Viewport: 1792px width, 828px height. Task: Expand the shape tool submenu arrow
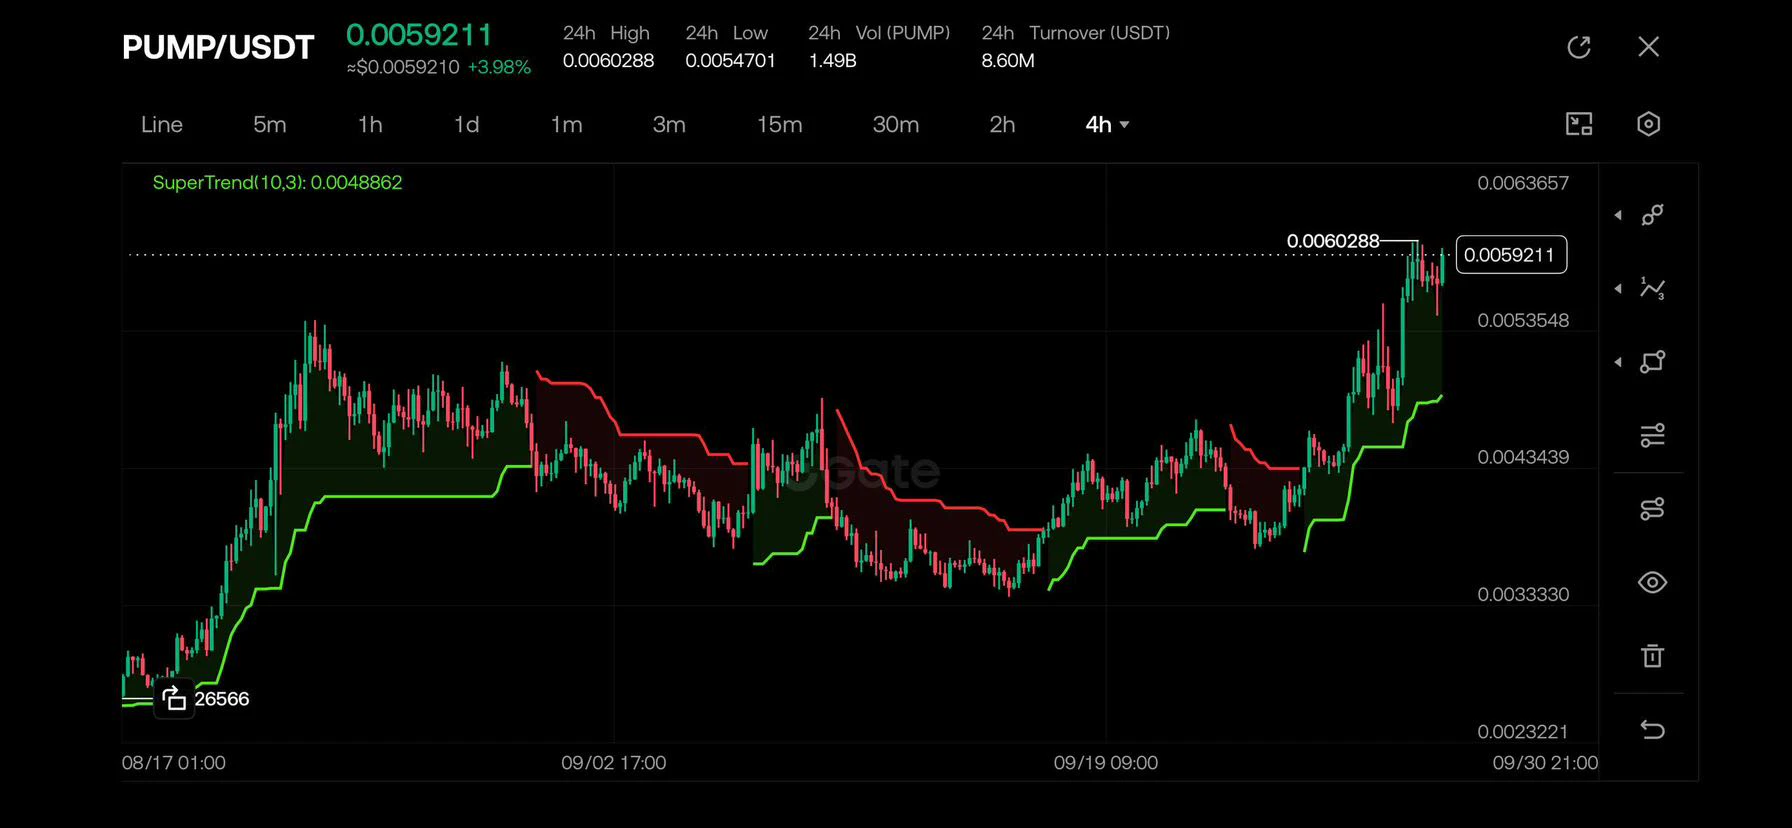coord(1618,362)
